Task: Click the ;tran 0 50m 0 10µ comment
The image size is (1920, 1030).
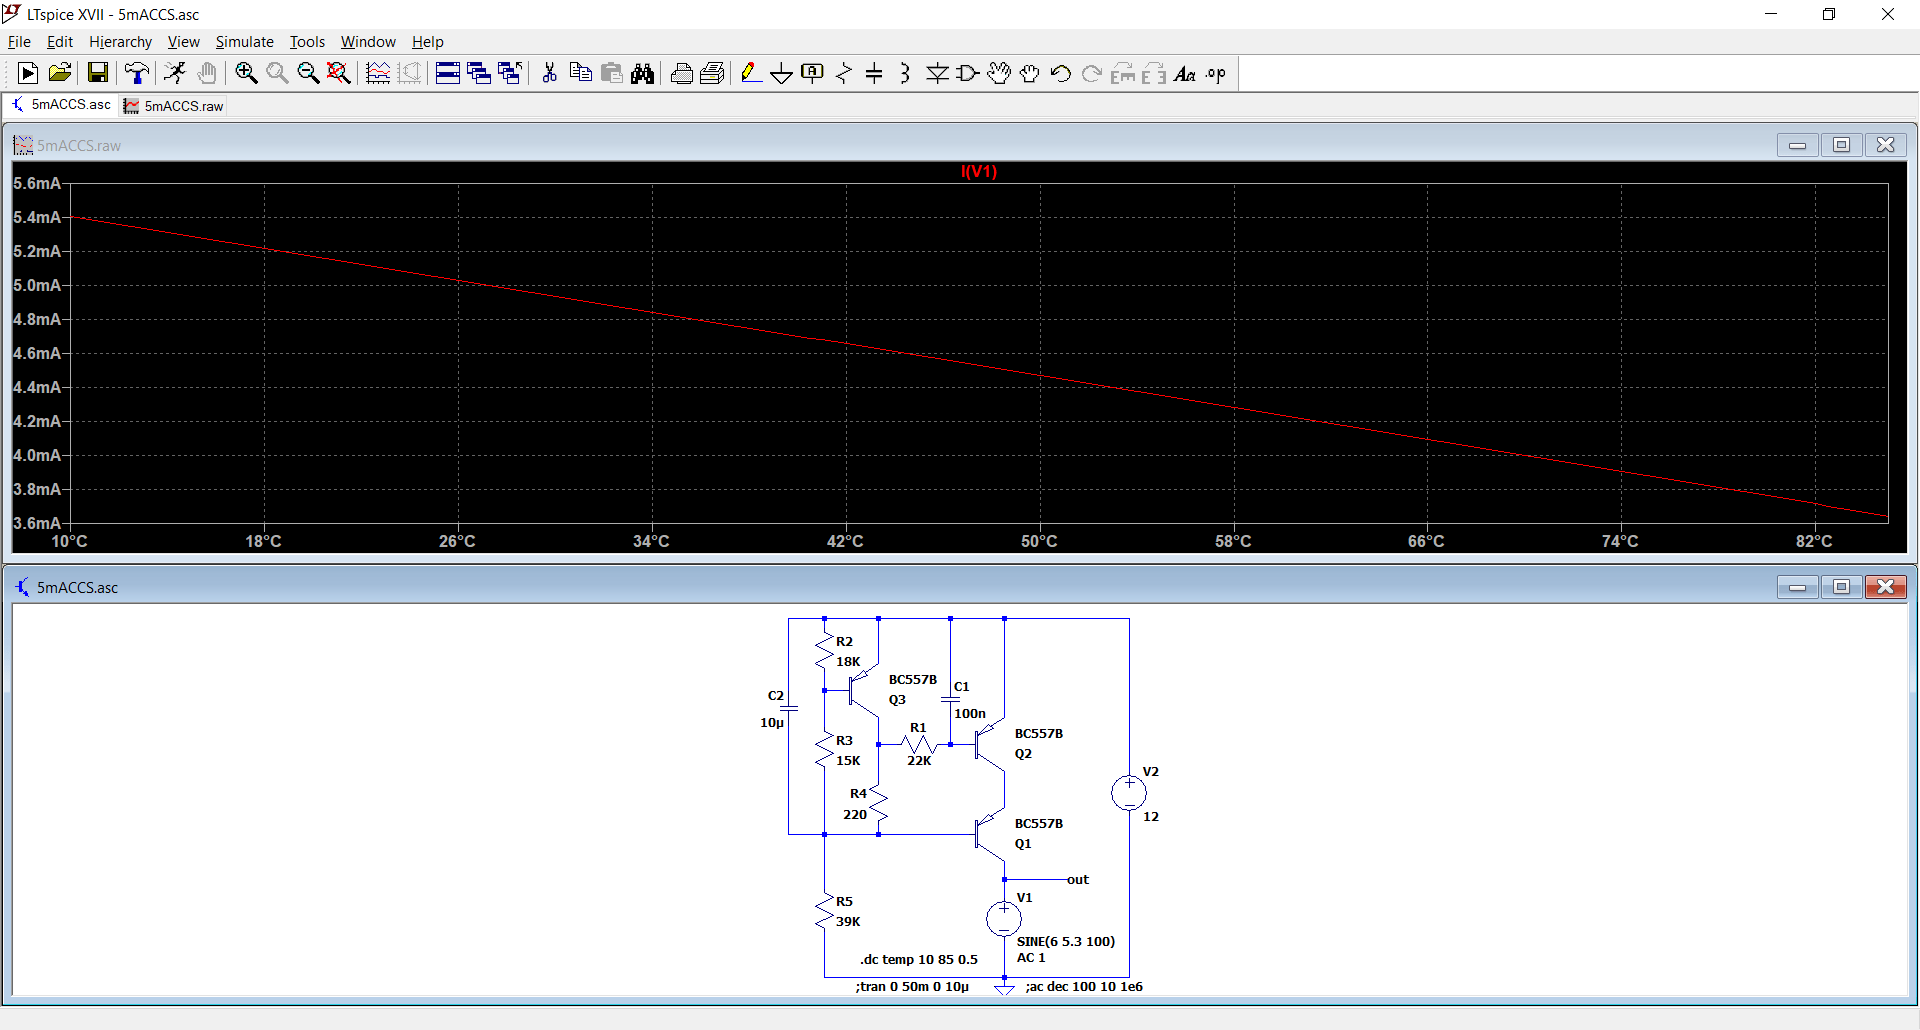Action: (912, 986)
